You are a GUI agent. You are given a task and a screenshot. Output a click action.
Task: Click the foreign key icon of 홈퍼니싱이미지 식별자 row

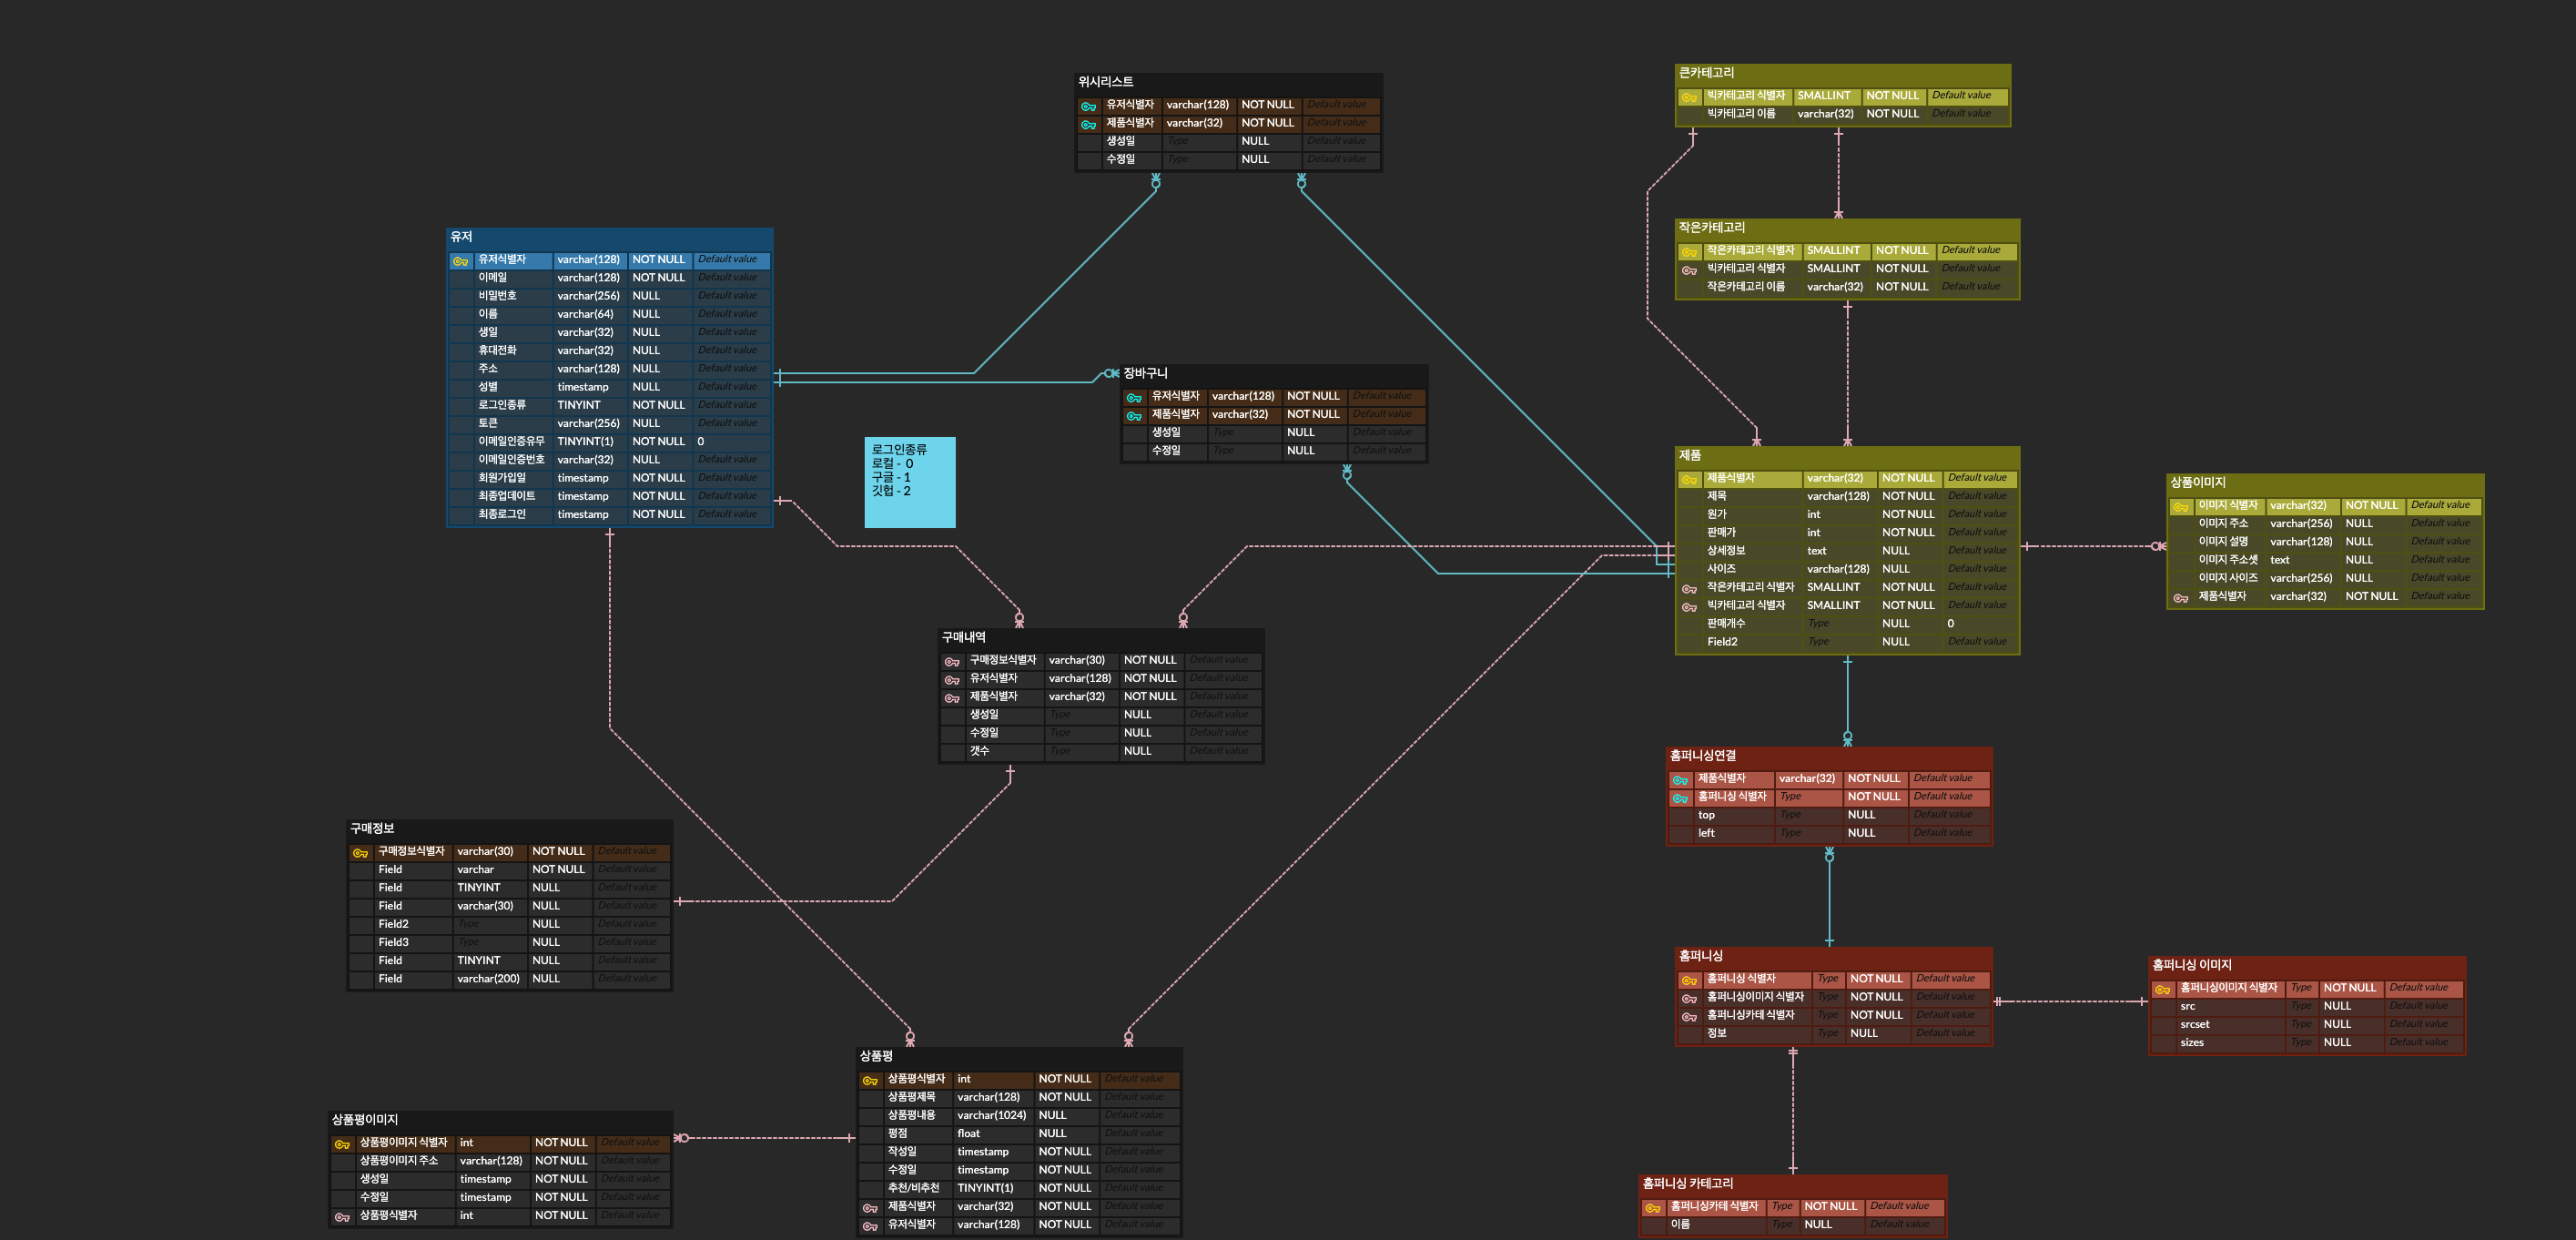(x=1689, y=998)
